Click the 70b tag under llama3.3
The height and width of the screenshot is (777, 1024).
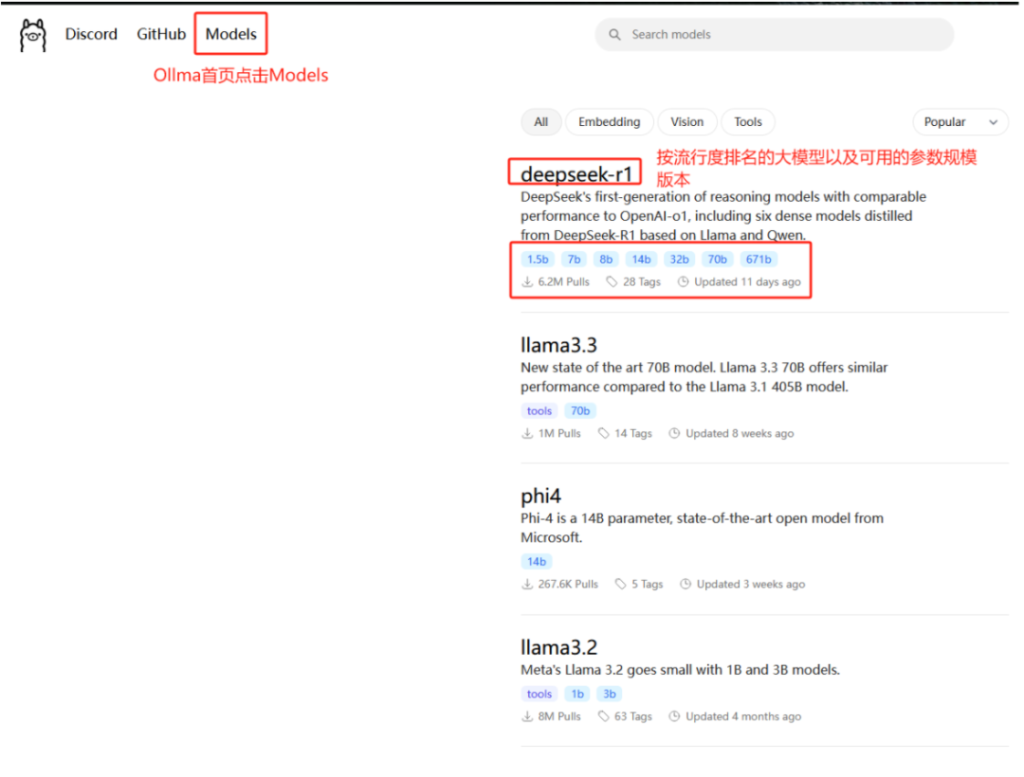coord(581,411)
